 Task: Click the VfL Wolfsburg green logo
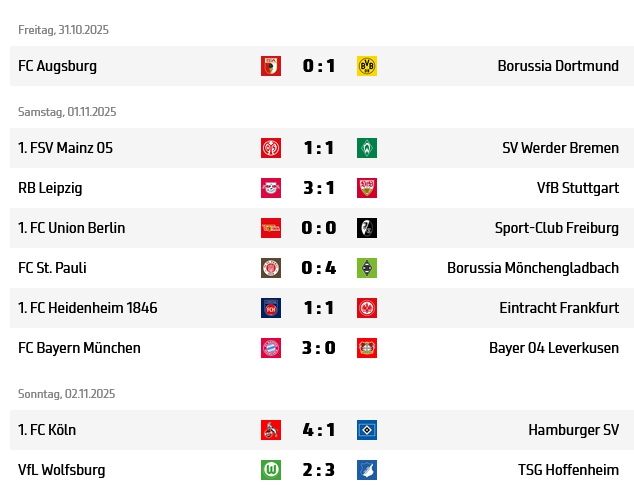click(271, 470)
